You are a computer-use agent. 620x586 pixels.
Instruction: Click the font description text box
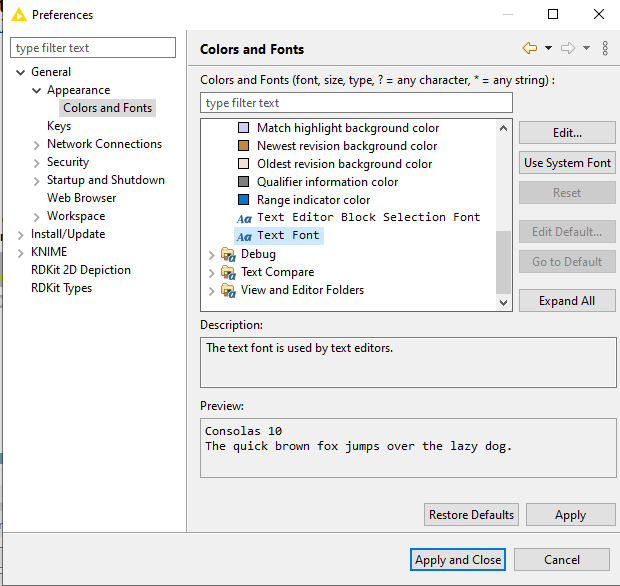tap(408, 362)
